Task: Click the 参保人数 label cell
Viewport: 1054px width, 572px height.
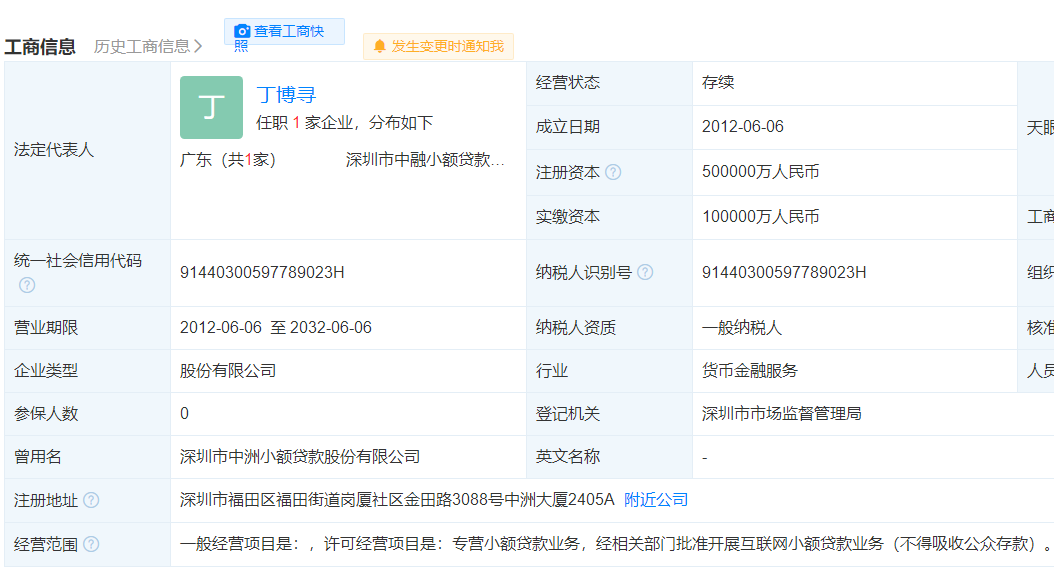Action: click(87, 414)
